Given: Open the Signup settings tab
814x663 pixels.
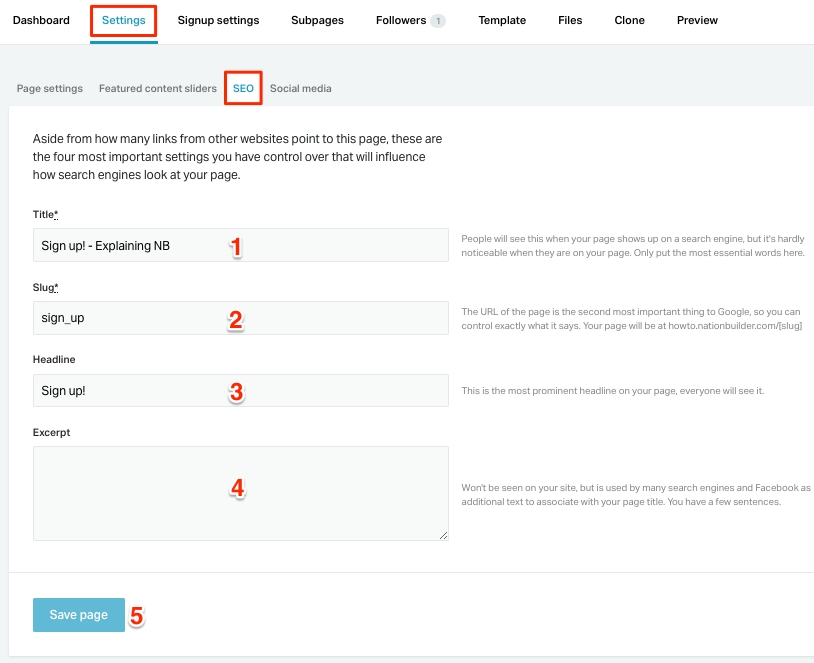Looking at the screenshot, I should tap(218, 19).
